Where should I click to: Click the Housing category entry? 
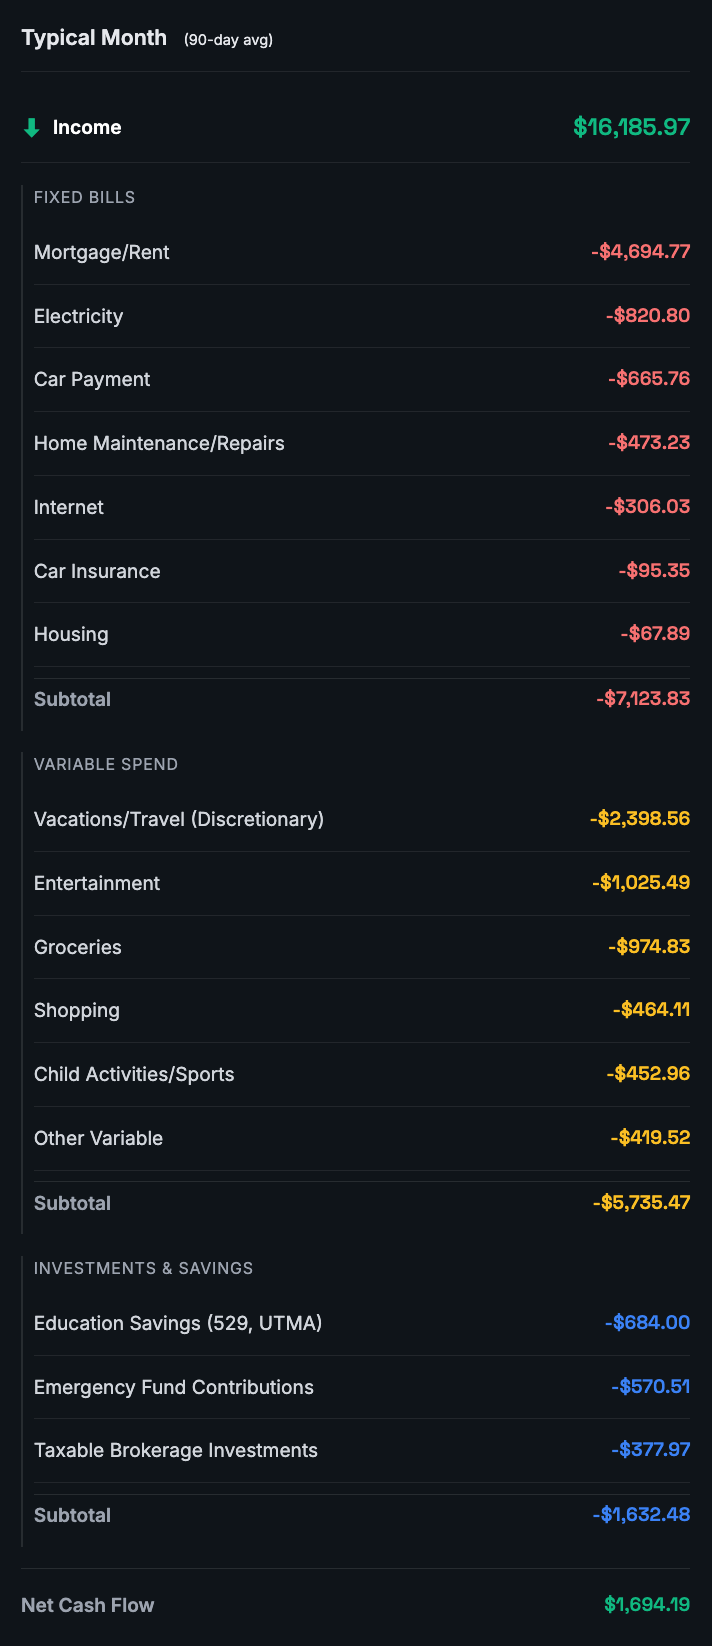(70, 634)
